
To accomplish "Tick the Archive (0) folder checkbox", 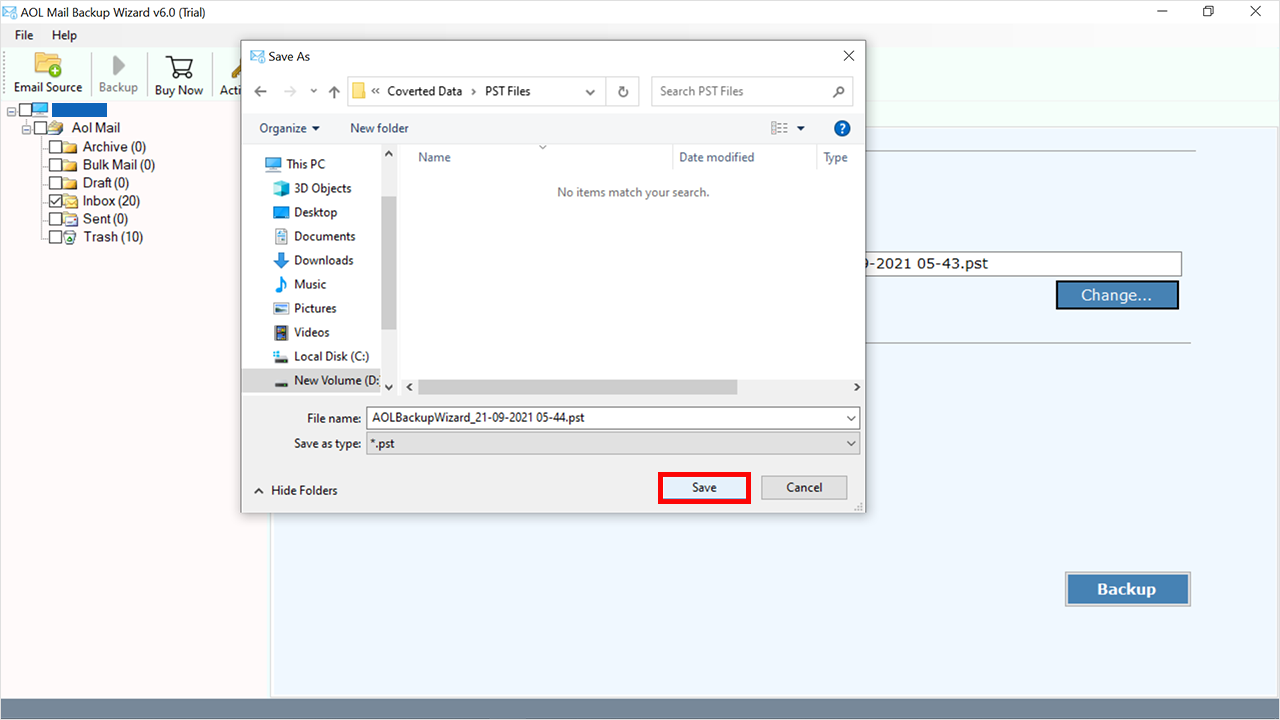I will (x=56, y=147).
